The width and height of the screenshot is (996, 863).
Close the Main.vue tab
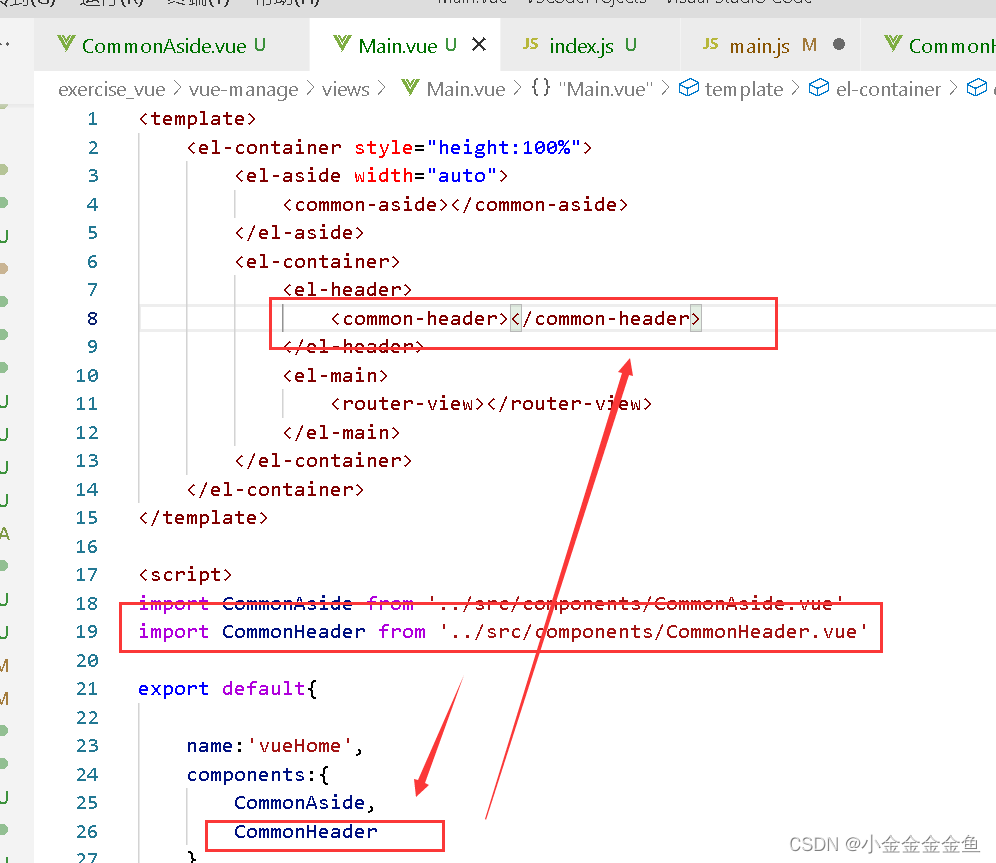pyautogui.click(x=479, y=44)
